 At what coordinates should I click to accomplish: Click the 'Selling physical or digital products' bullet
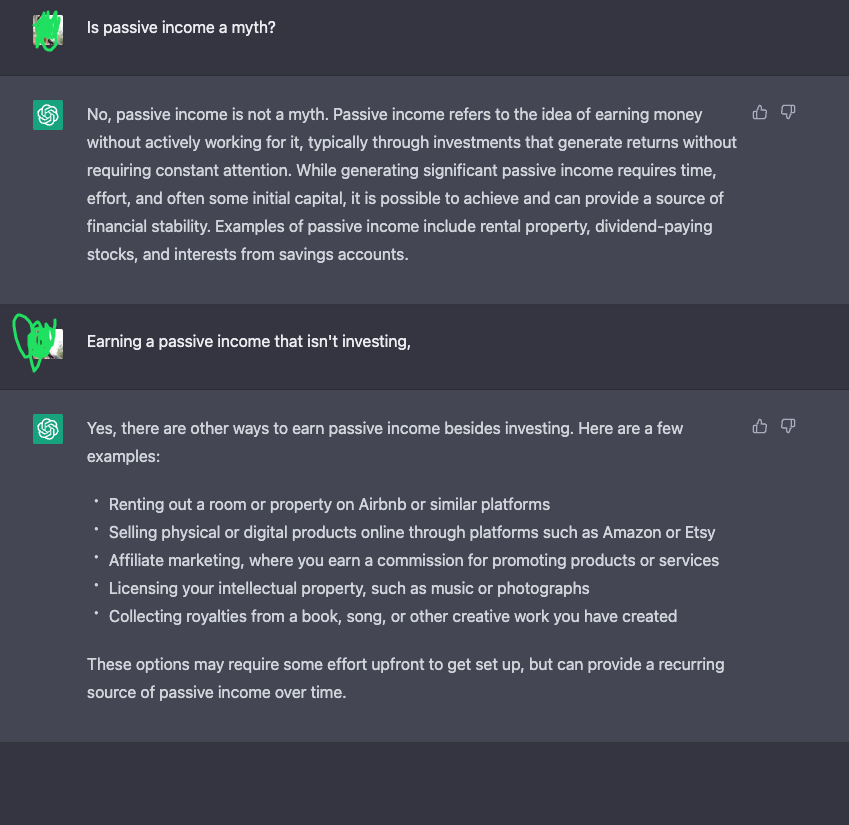coord(412,533)
